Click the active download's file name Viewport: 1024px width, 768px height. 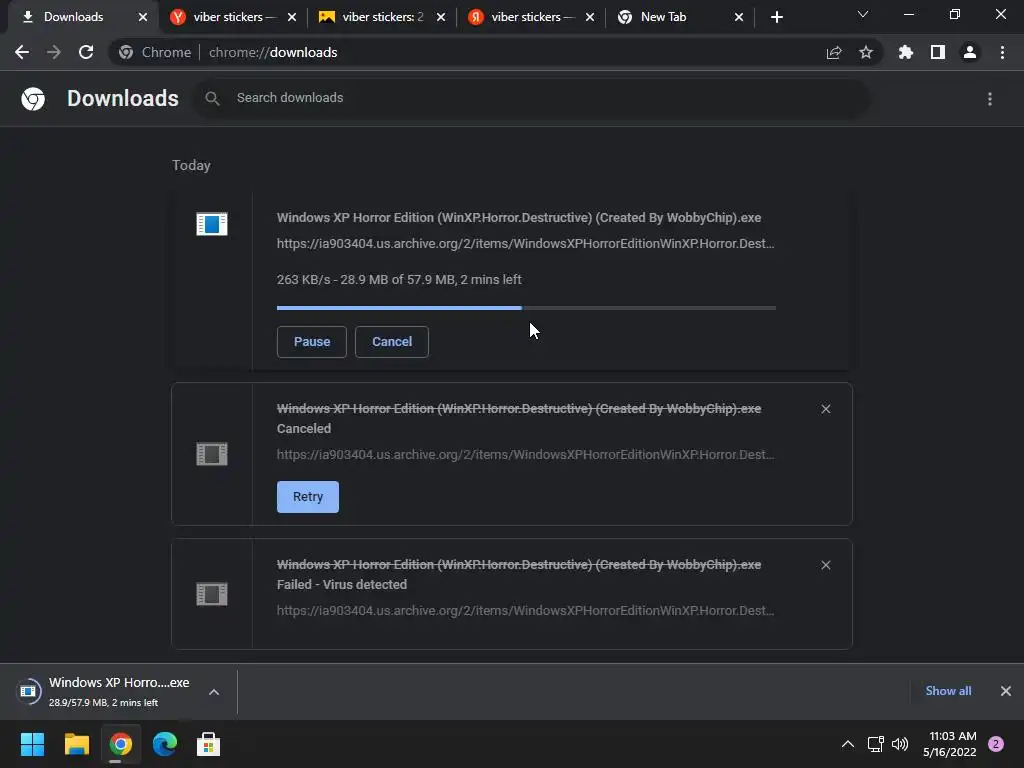coord(519,218)
